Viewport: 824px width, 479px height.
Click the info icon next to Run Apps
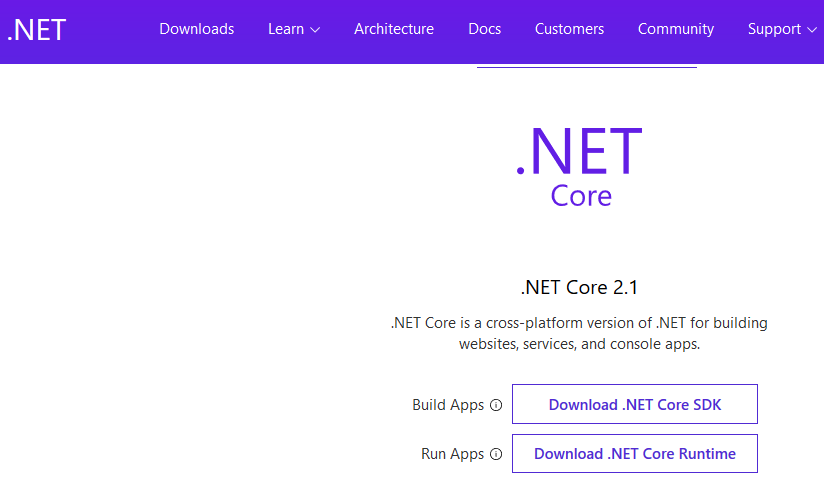click(x=496, y=454)
